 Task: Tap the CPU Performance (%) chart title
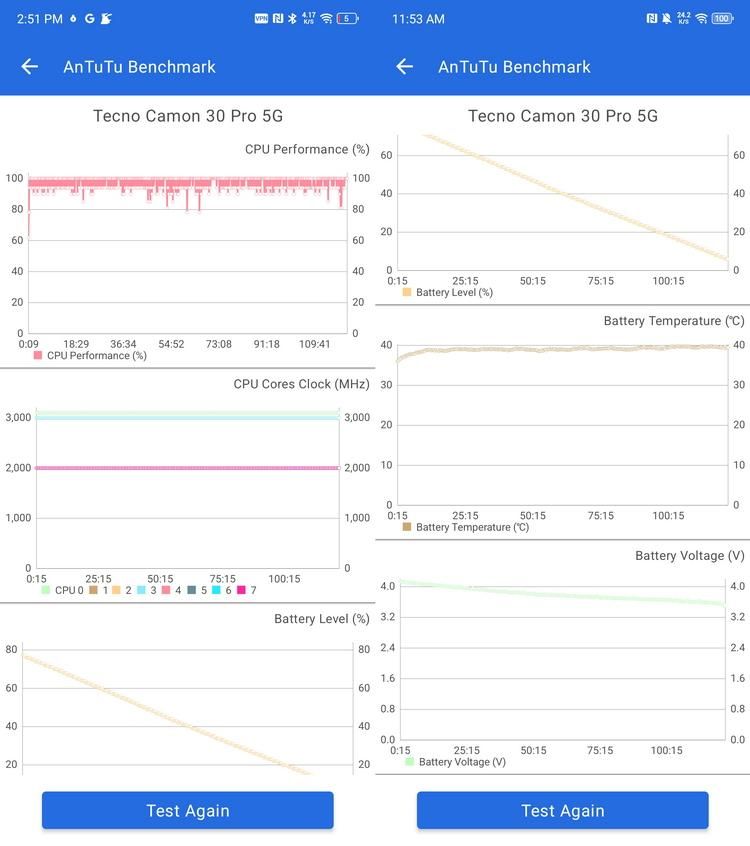307,149
